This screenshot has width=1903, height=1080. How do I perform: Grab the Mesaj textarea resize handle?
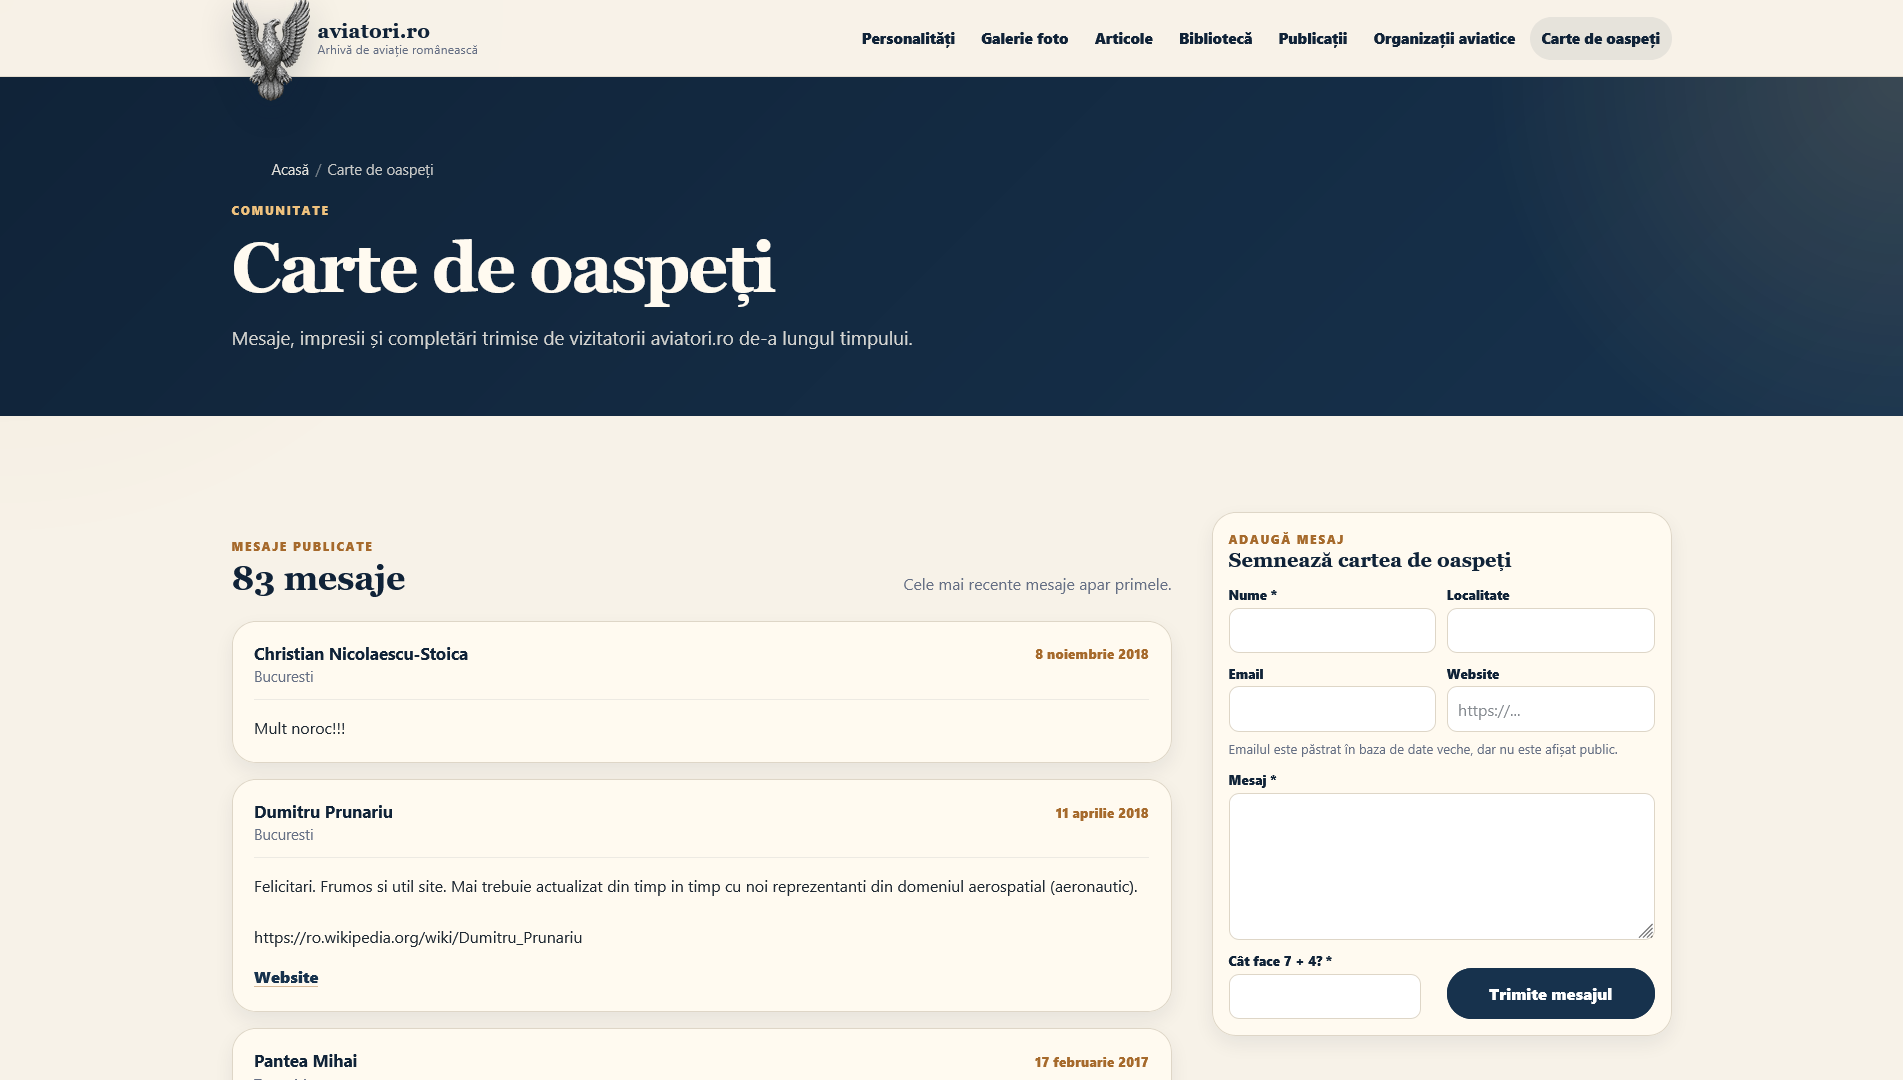1646,931
